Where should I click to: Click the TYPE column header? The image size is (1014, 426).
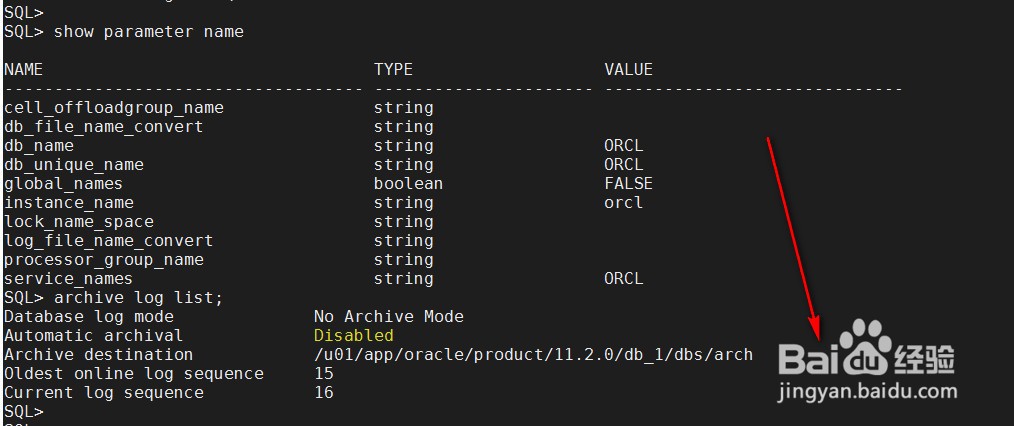[x=393, y=69]
